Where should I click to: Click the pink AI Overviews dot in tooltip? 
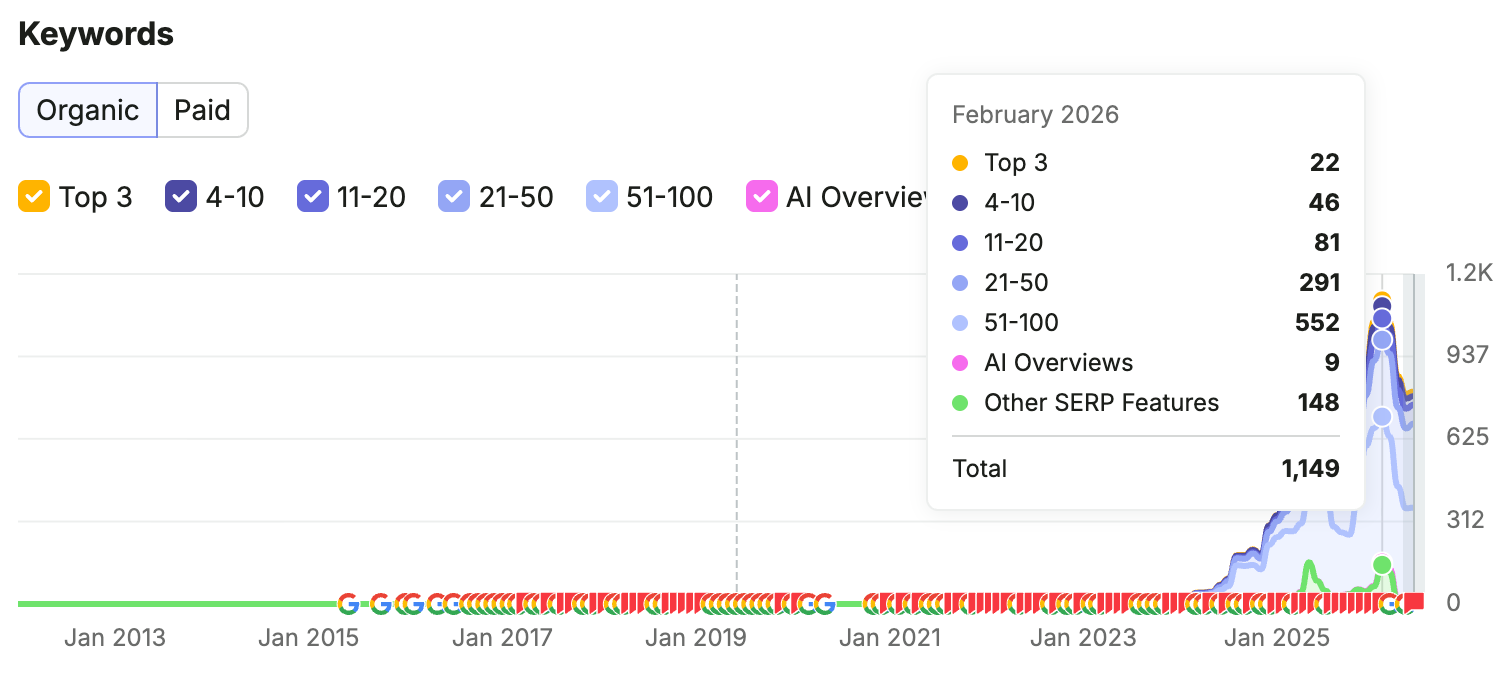pyautogui.click(x=960, y=363)
